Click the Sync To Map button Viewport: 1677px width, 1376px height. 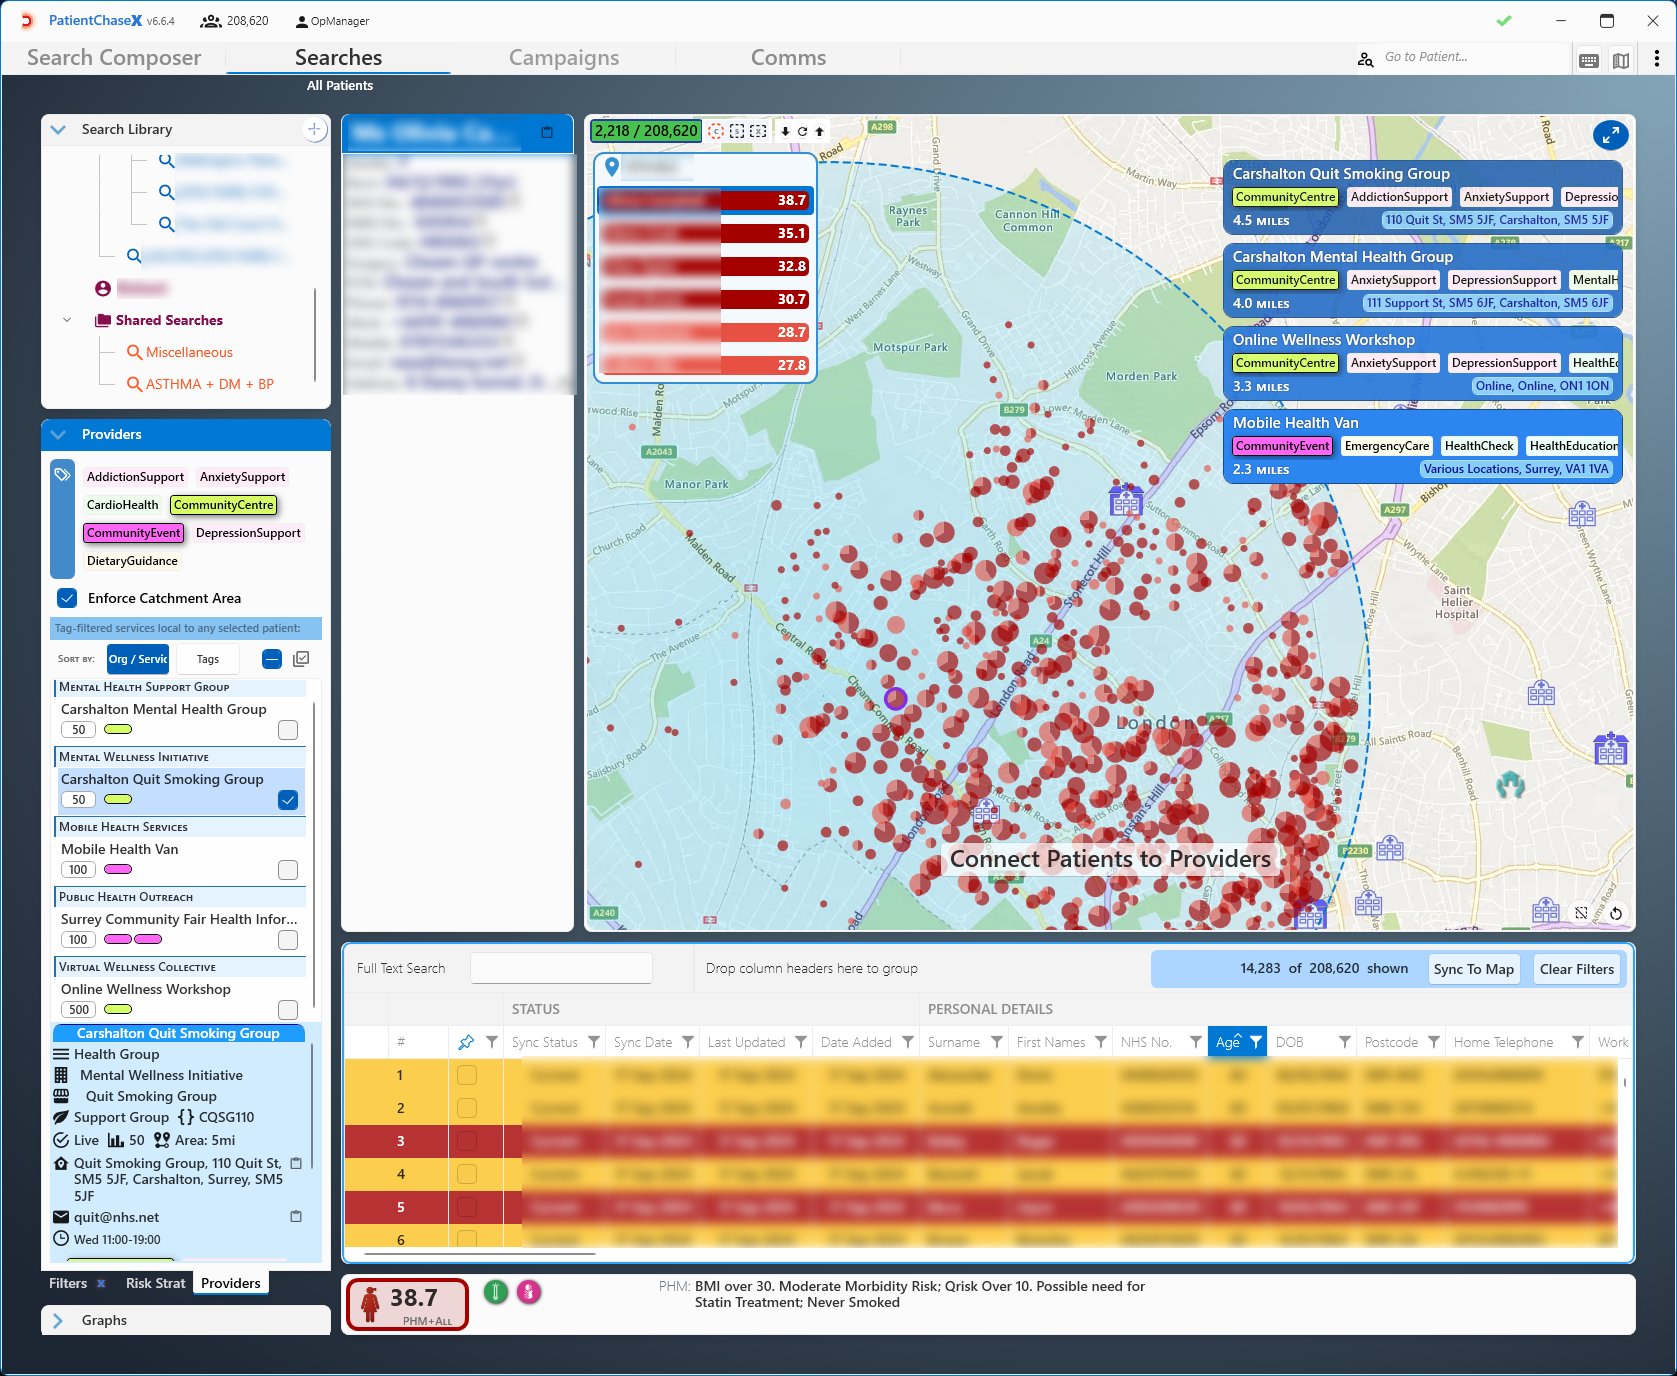[1473, 968]
